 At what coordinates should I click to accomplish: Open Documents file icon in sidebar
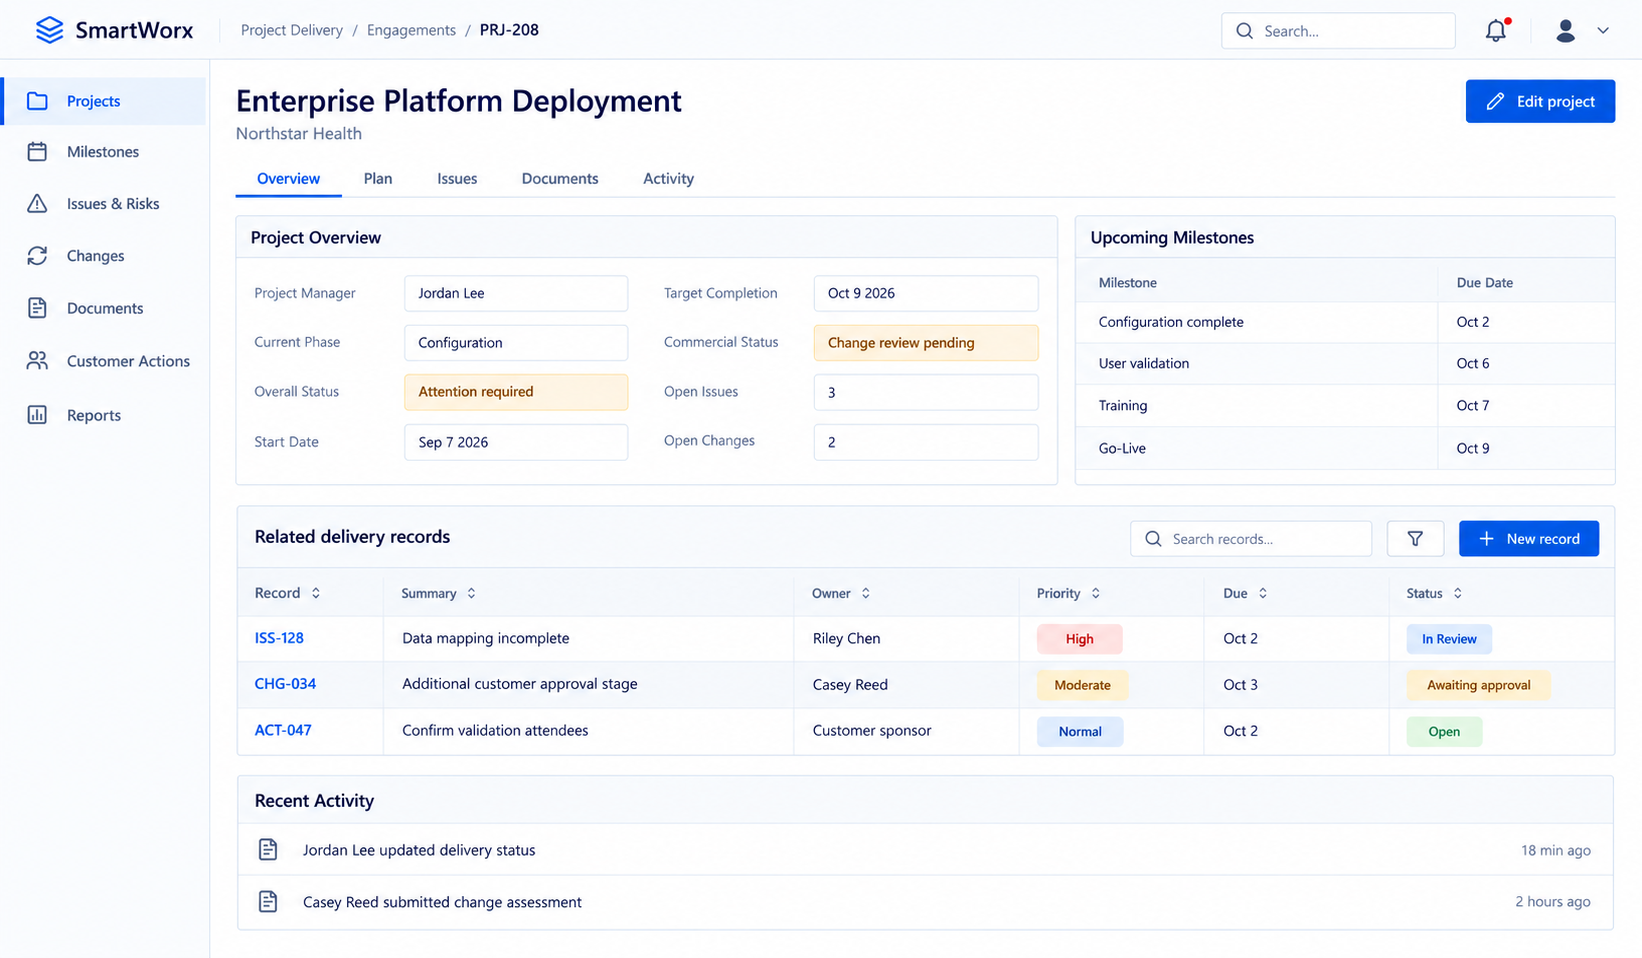pyautogui.click(x=37, y=308)
